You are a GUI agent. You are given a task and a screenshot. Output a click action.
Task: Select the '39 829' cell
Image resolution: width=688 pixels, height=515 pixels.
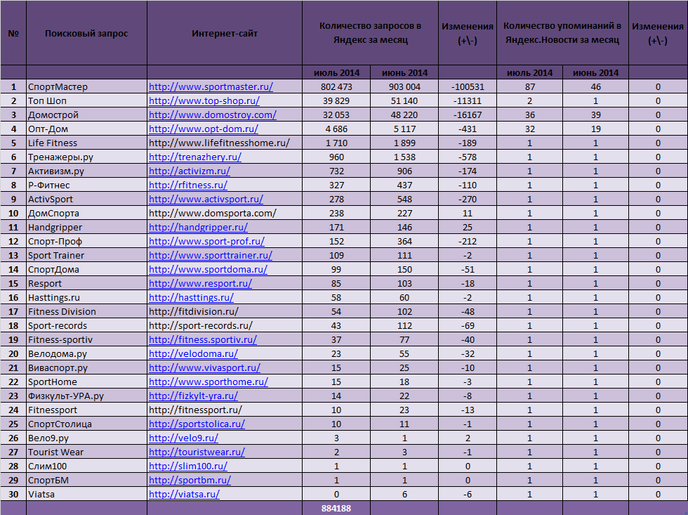tap(336, 101)
